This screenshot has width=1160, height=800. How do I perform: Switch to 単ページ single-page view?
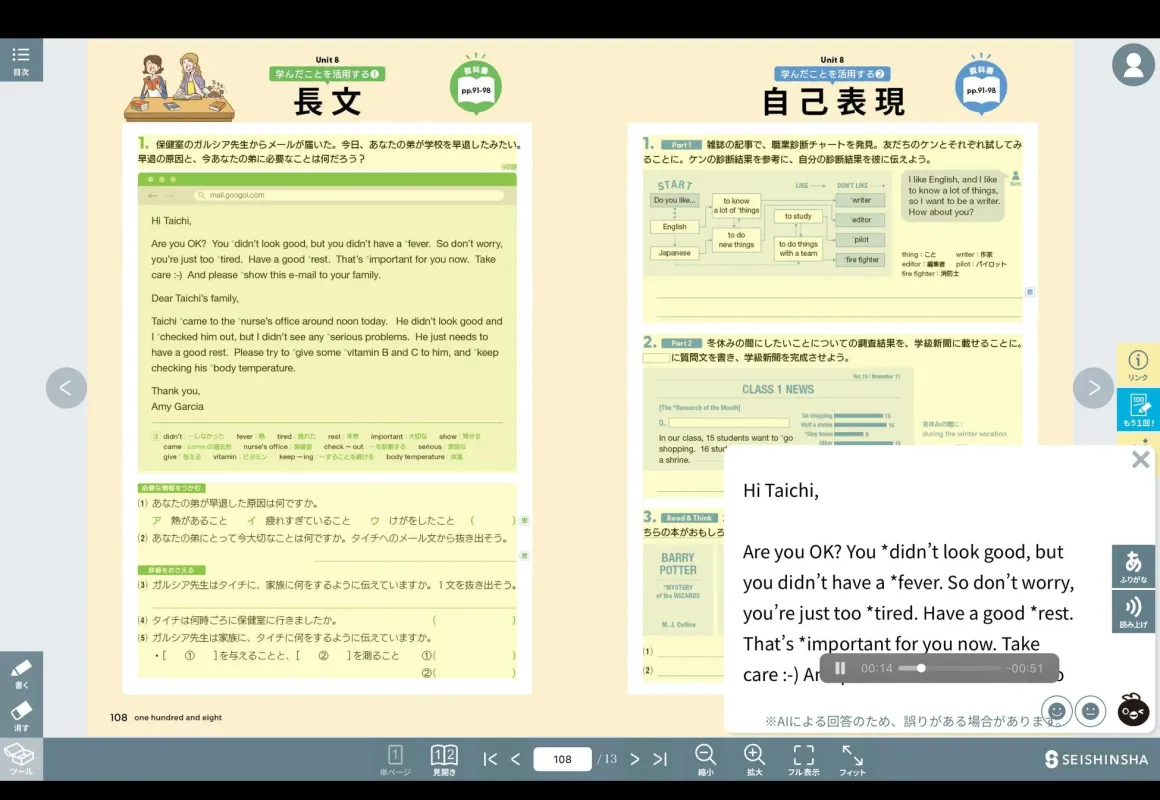tap(396, 758)
